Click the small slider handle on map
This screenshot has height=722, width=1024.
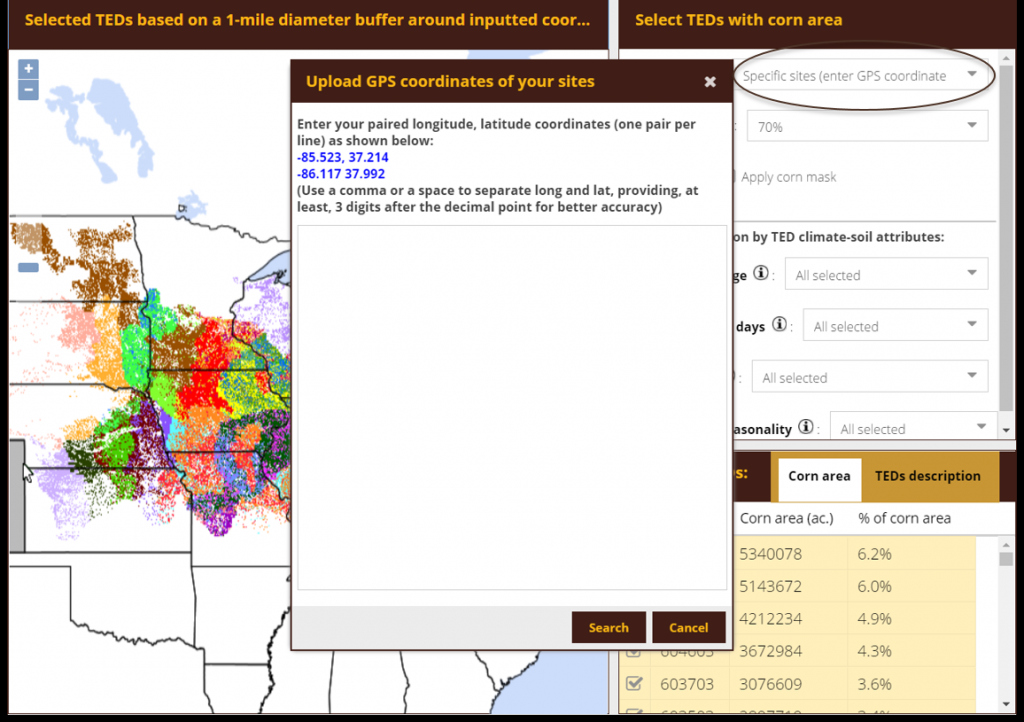pos(28,267)
